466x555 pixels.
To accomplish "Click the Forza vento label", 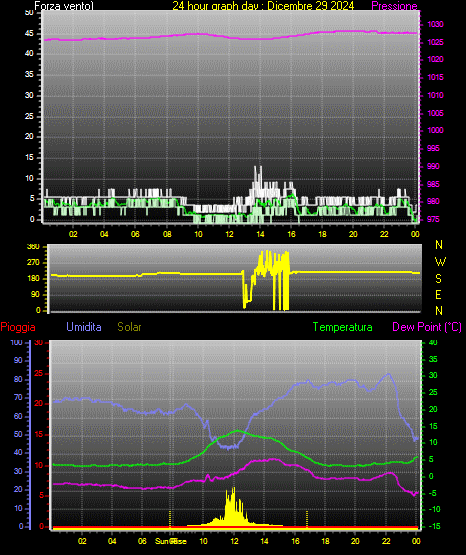I will tap(64, 6).
